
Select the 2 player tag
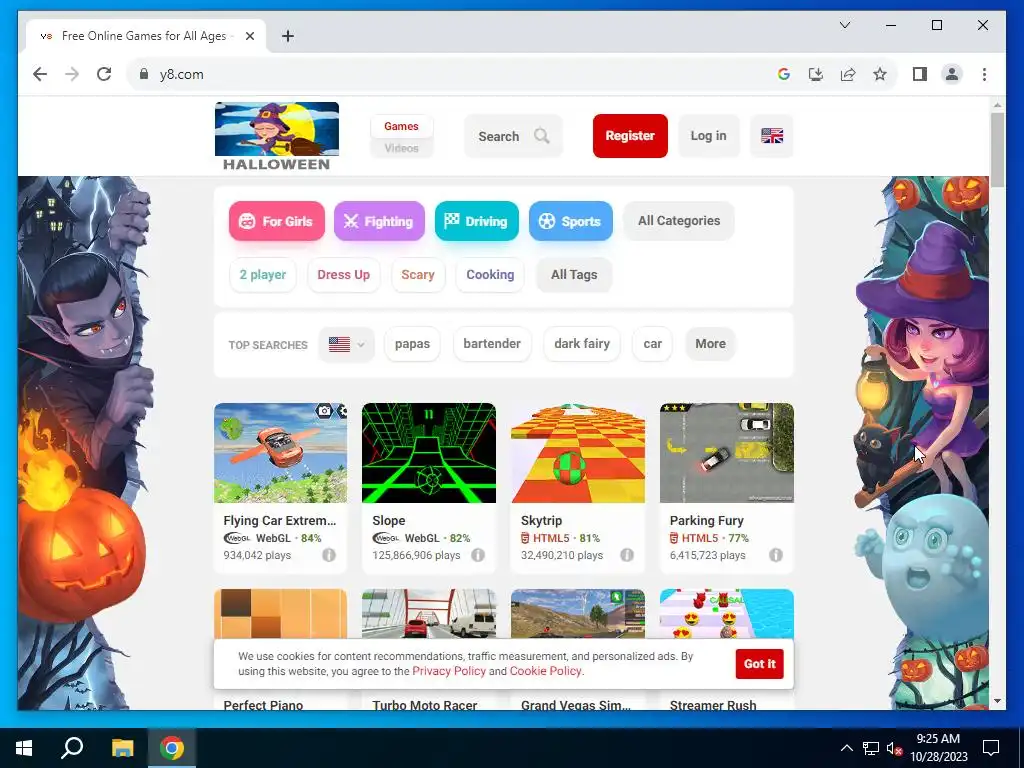coord(263,275)
